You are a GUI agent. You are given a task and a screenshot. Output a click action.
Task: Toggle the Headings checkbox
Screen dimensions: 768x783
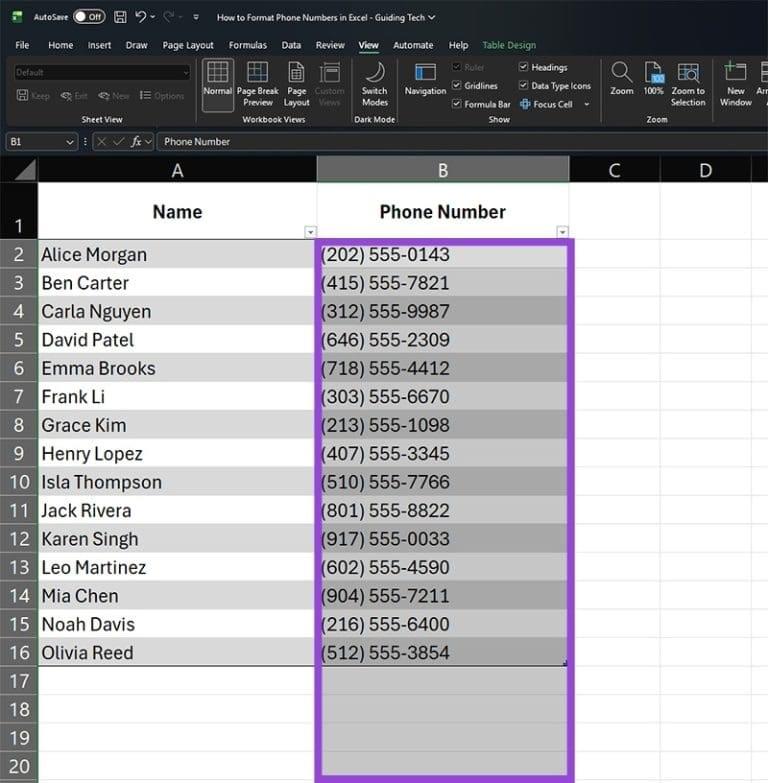coord(524,68)
